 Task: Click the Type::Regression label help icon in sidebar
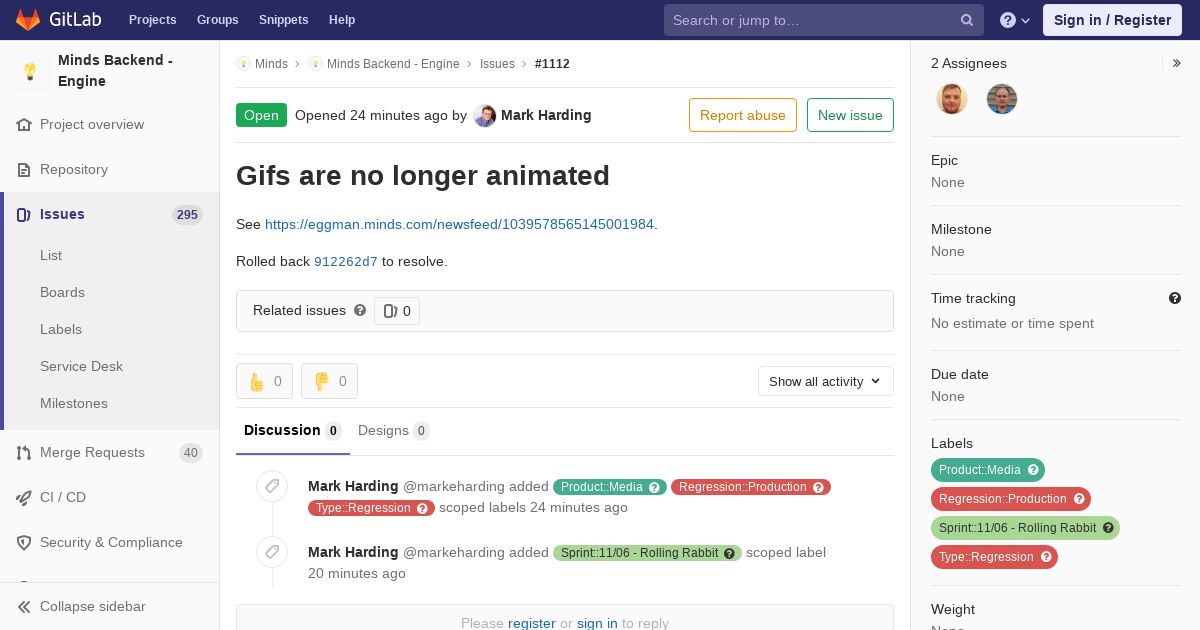point(1046,557)
